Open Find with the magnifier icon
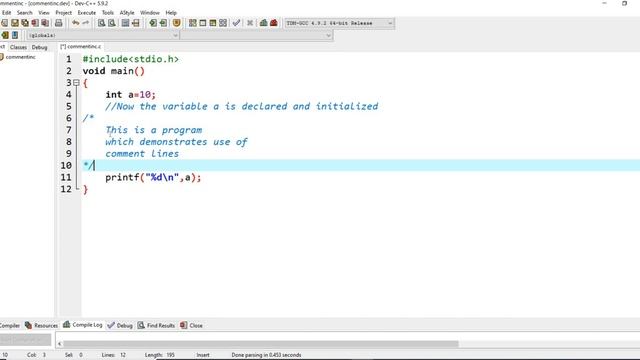640x360 pixels. [x=101, y=23]
